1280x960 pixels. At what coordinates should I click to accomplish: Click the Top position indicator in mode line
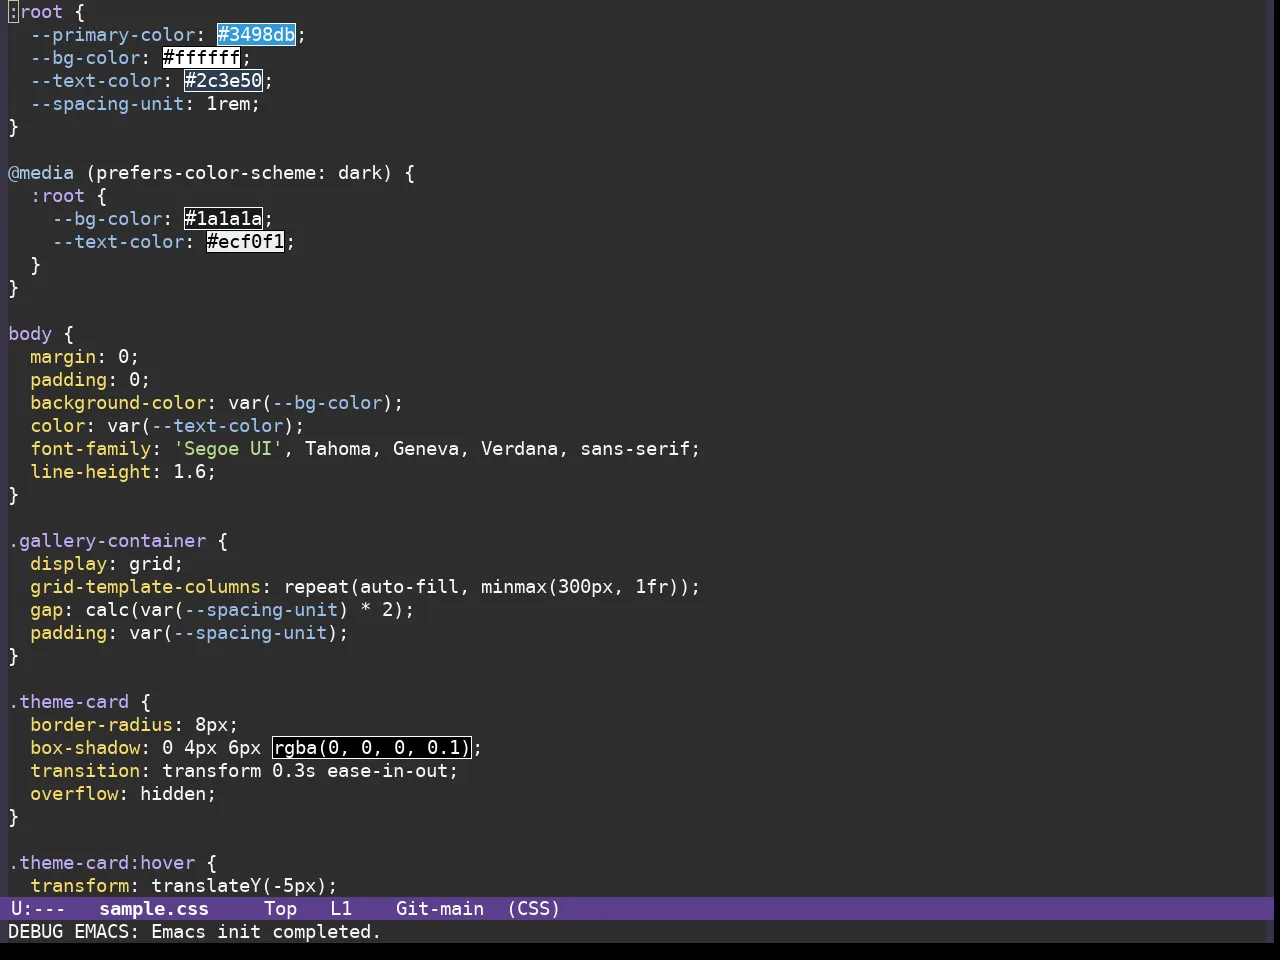(280, 909)
